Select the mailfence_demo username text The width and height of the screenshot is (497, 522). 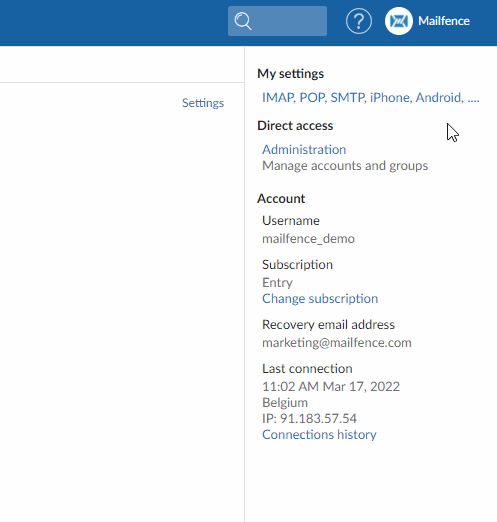pos(308,239)
